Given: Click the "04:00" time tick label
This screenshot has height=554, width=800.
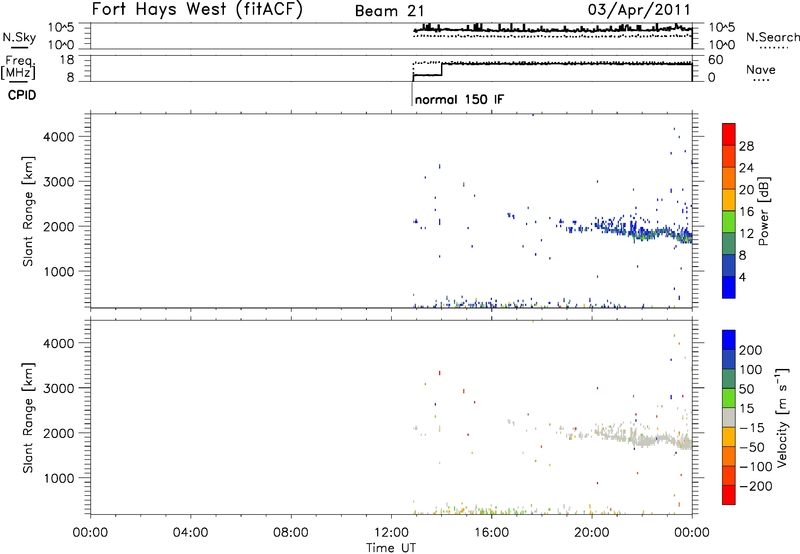Looking at the screenshot, I should 190,533.
